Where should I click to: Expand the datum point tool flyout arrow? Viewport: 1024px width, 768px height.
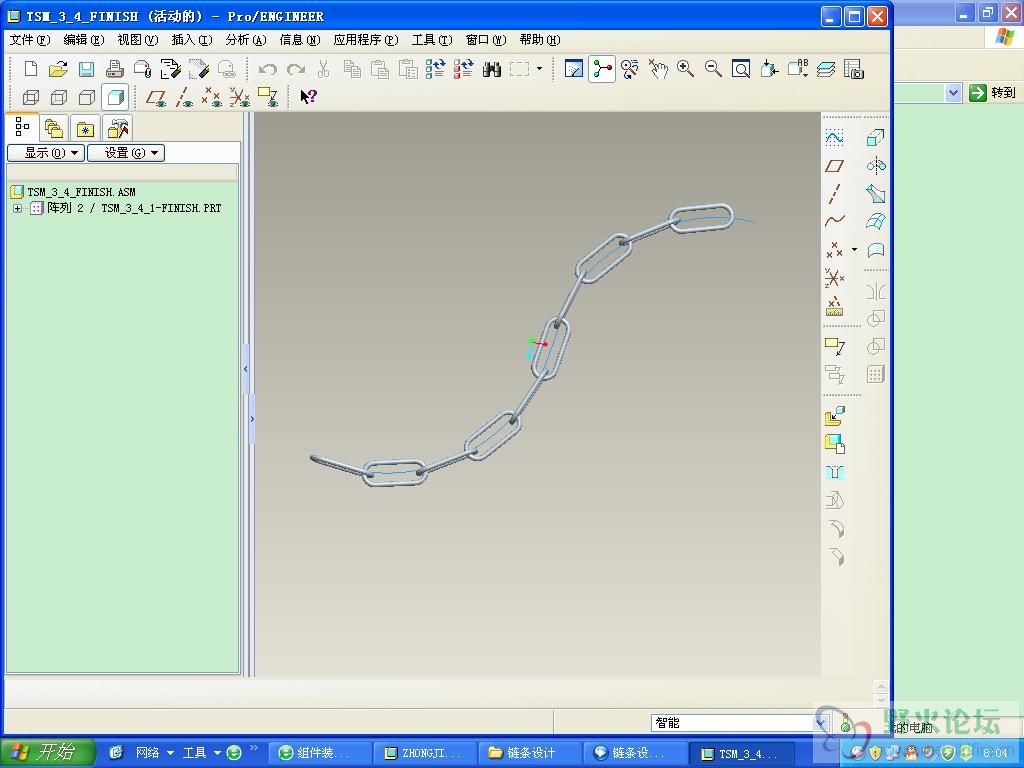pyautogui.click(x=854, y=249)
